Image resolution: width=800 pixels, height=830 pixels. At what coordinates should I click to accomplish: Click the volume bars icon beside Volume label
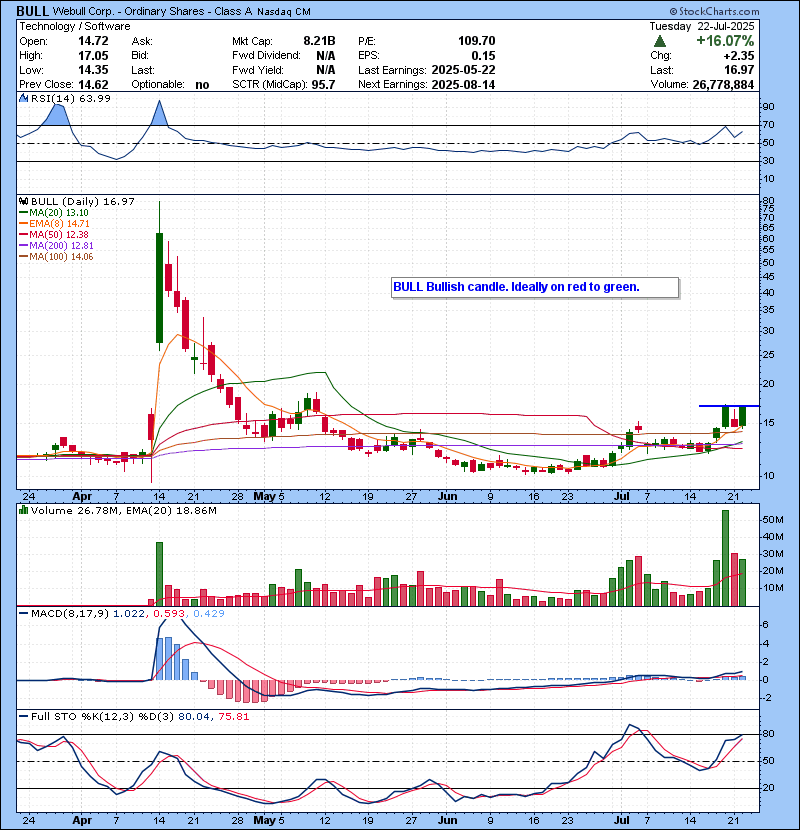(x=24, y=510)
